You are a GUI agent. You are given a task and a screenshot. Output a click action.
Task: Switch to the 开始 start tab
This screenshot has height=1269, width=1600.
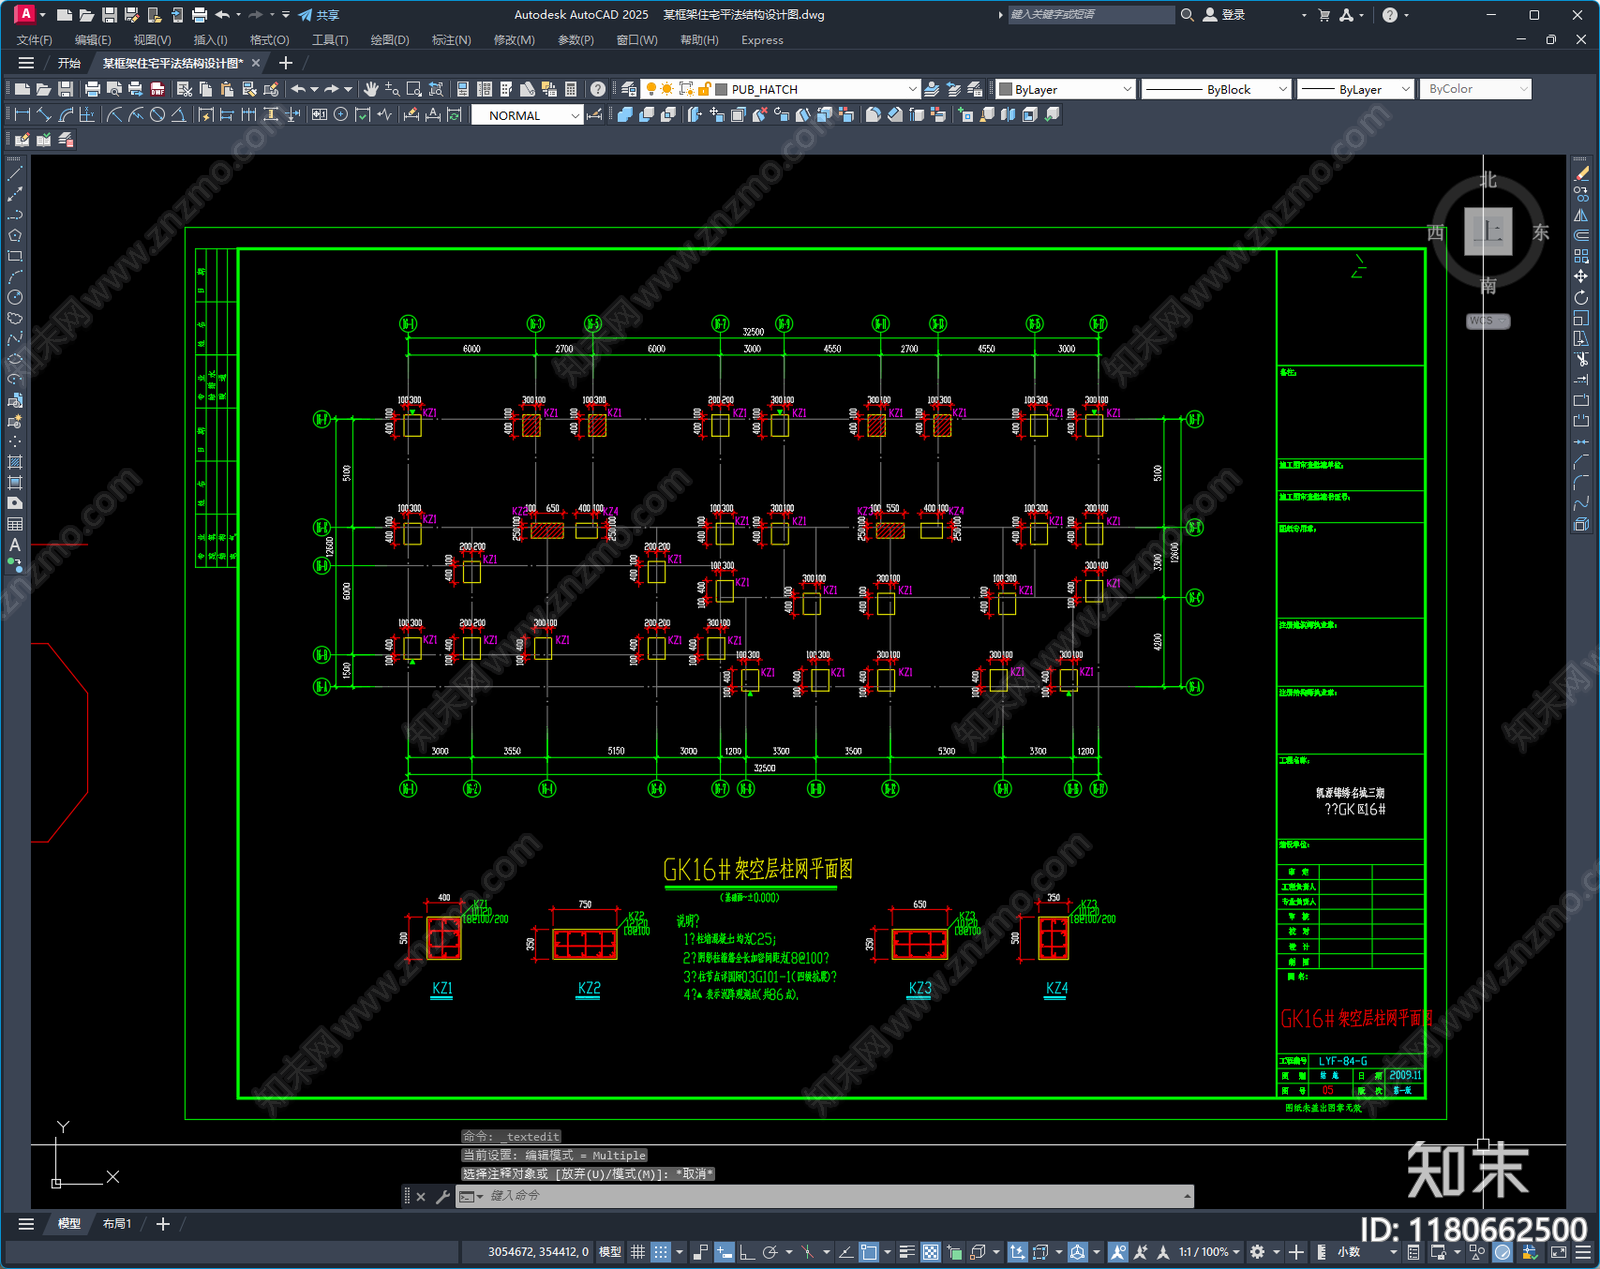[69, 63]
